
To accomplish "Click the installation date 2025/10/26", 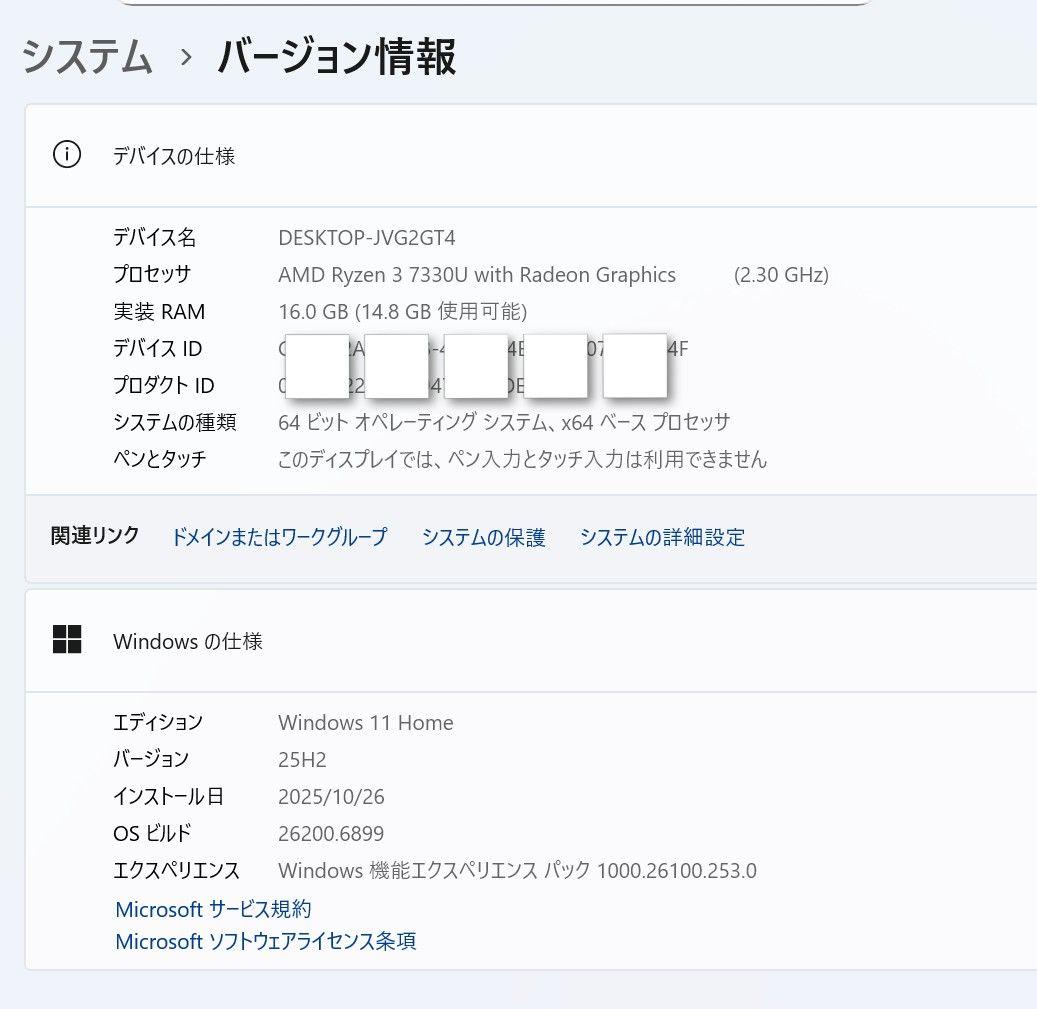I will coord(332,796).
